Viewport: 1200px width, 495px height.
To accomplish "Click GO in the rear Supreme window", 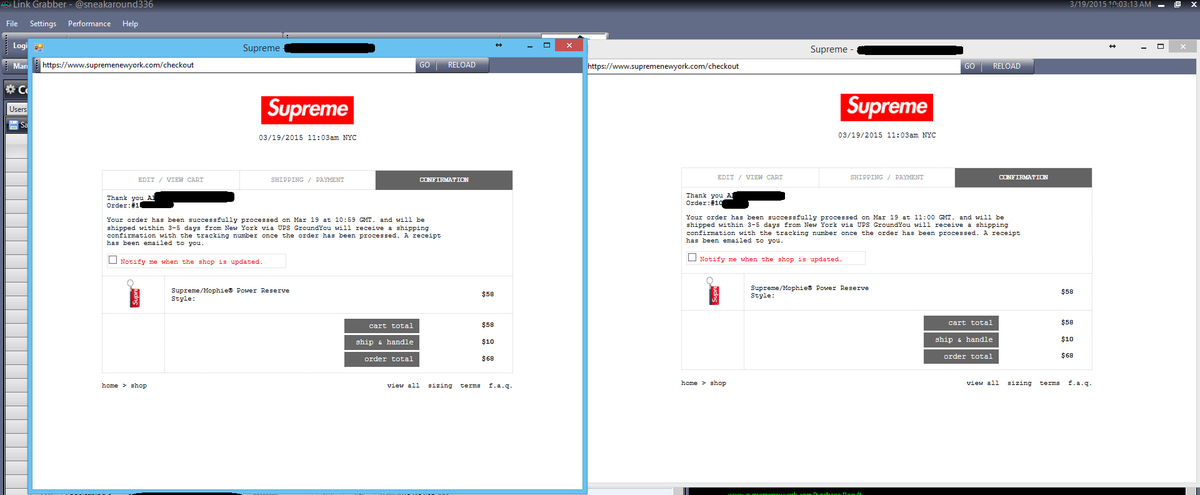I will (969, 66).
